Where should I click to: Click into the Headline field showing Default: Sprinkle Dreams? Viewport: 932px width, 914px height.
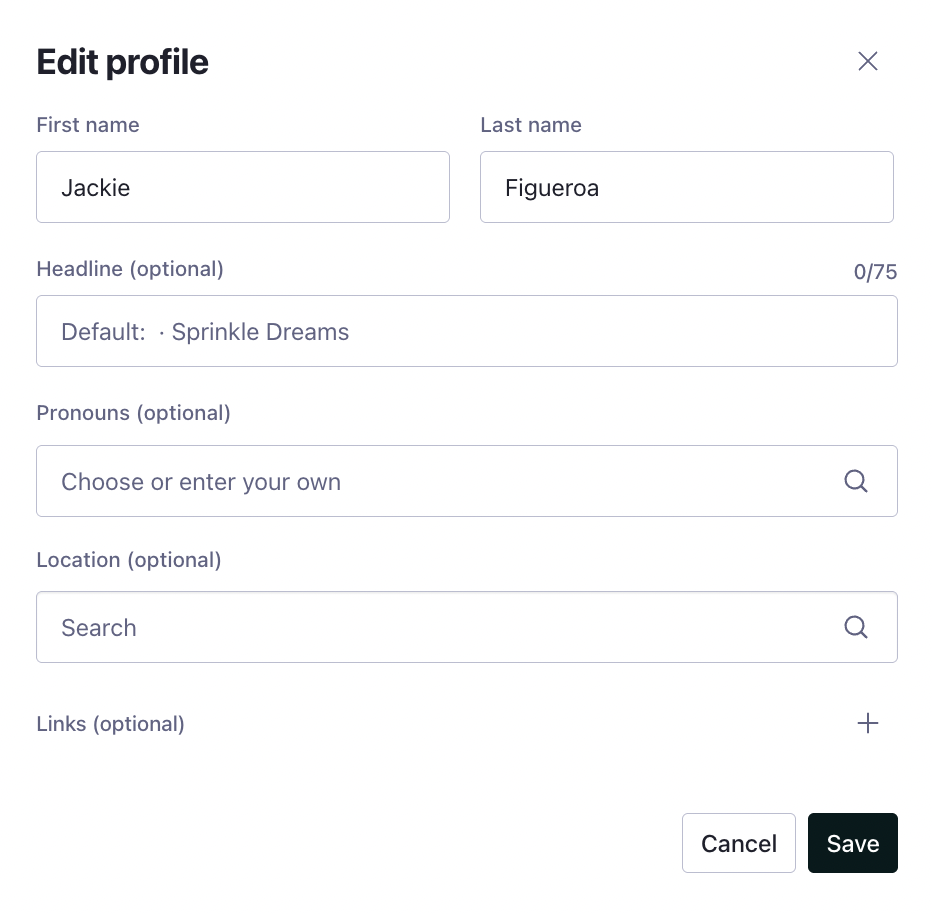pos(467,331)
